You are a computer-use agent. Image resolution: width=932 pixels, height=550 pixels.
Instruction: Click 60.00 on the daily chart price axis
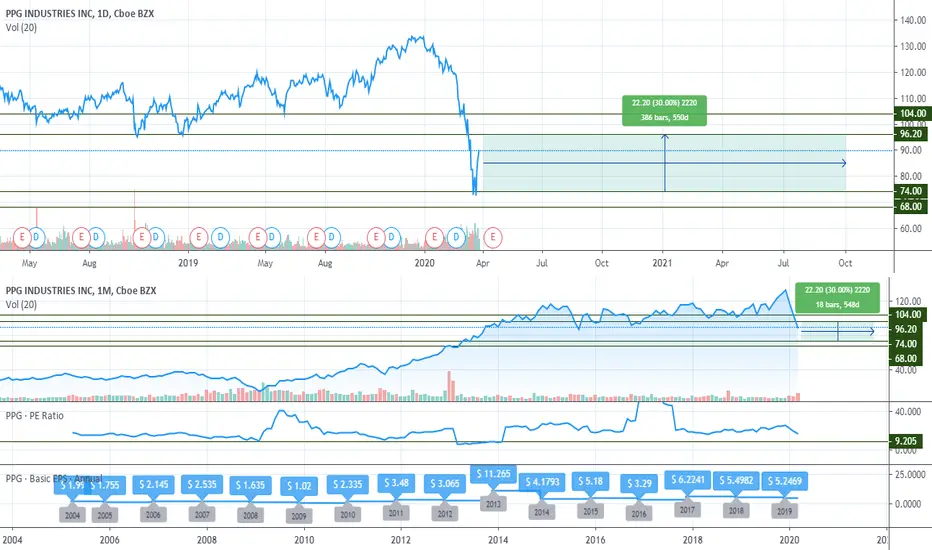click(x=911, y=228)
